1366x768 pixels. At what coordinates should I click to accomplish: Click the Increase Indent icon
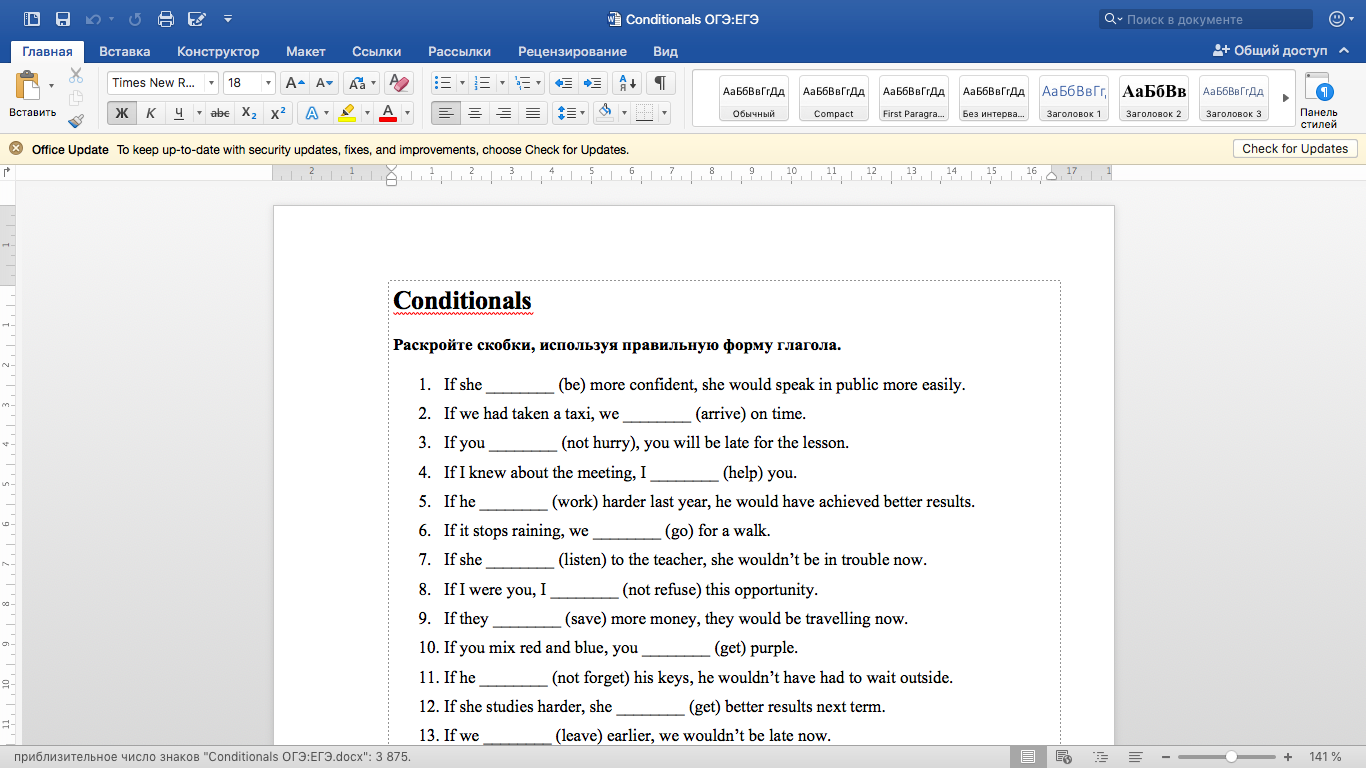click(593, 83)
